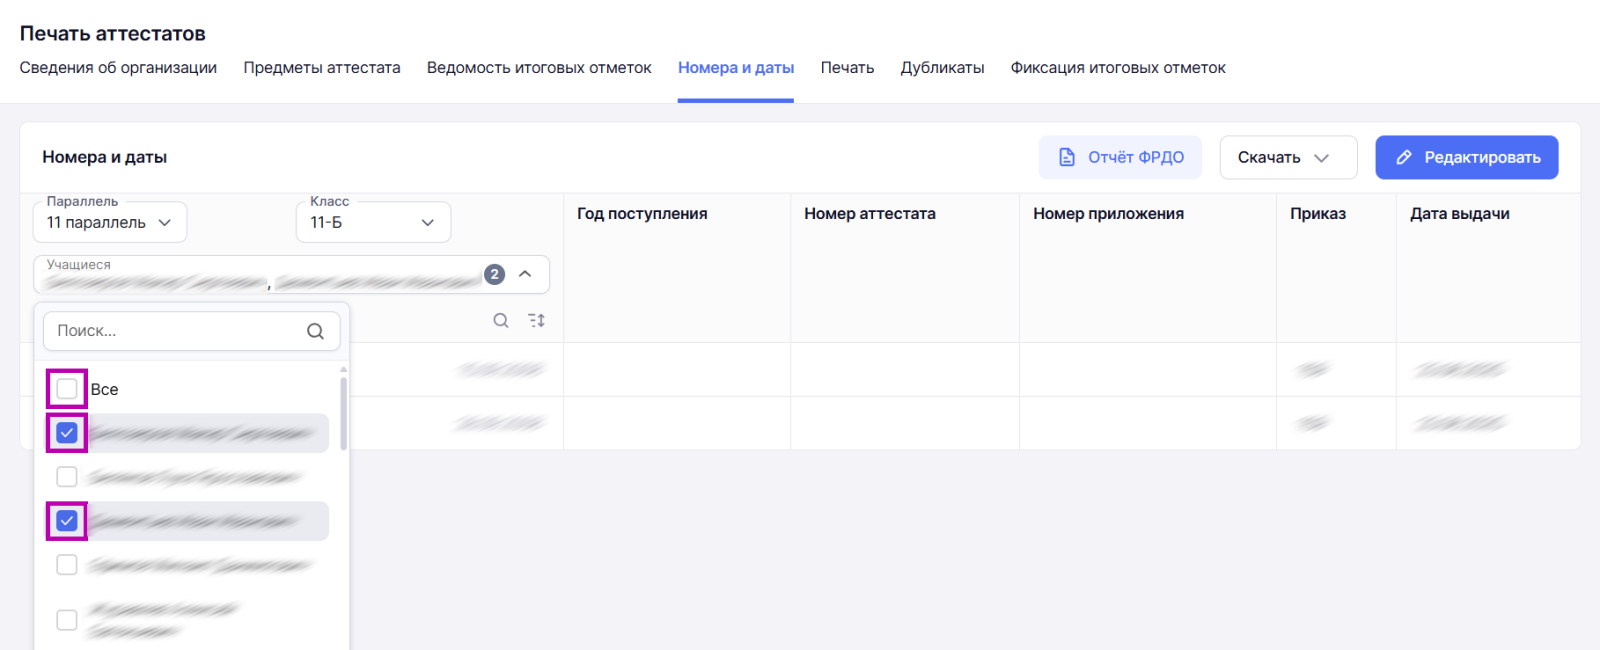This screenshot has width=1600, height=650.
Task: Open the Дубликаты tab
Action: (942, 68)
